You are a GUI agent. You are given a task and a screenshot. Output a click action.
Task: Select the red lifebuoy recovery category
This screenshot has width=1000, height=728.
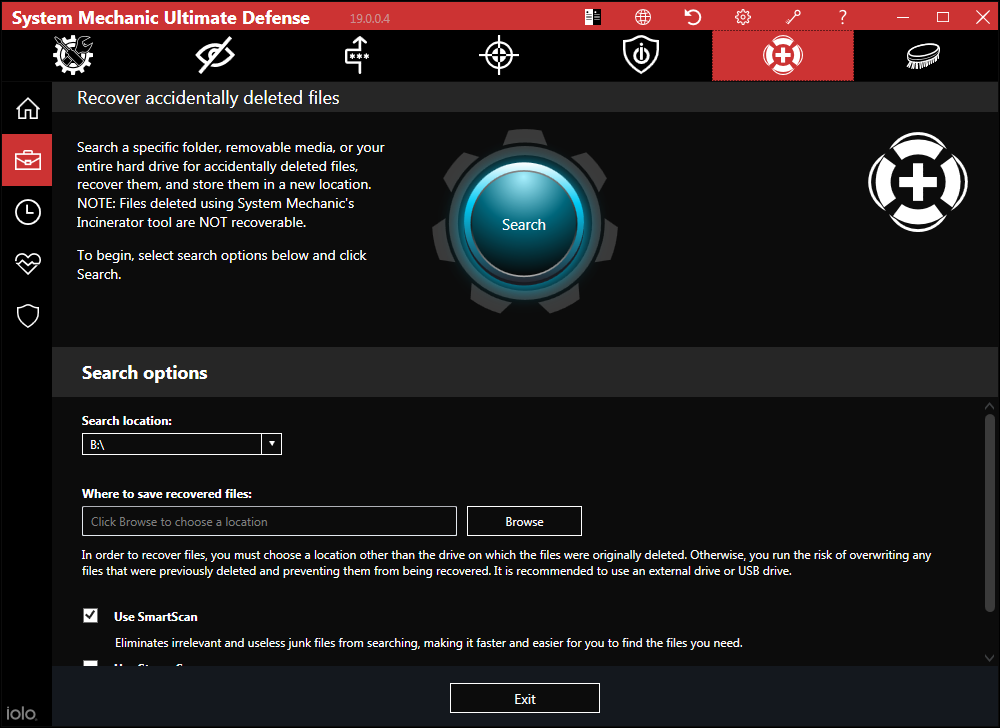(783, 55)
